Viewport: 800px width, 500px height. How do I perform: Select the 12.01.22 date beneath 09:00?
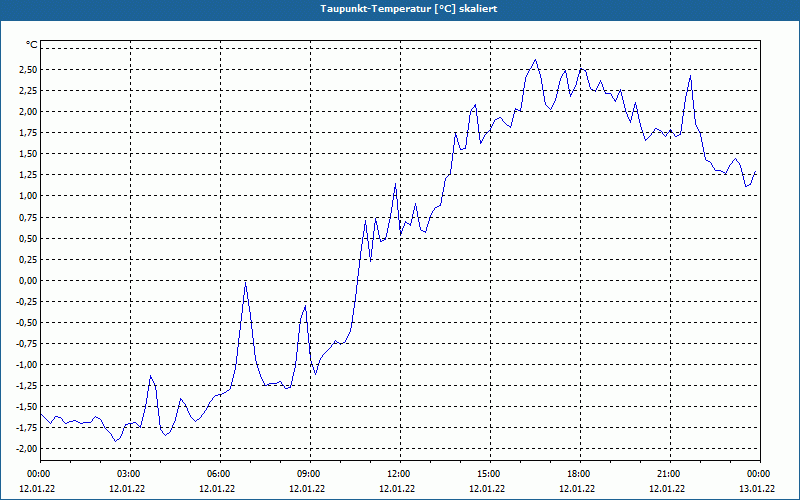(x=307, y=489)
